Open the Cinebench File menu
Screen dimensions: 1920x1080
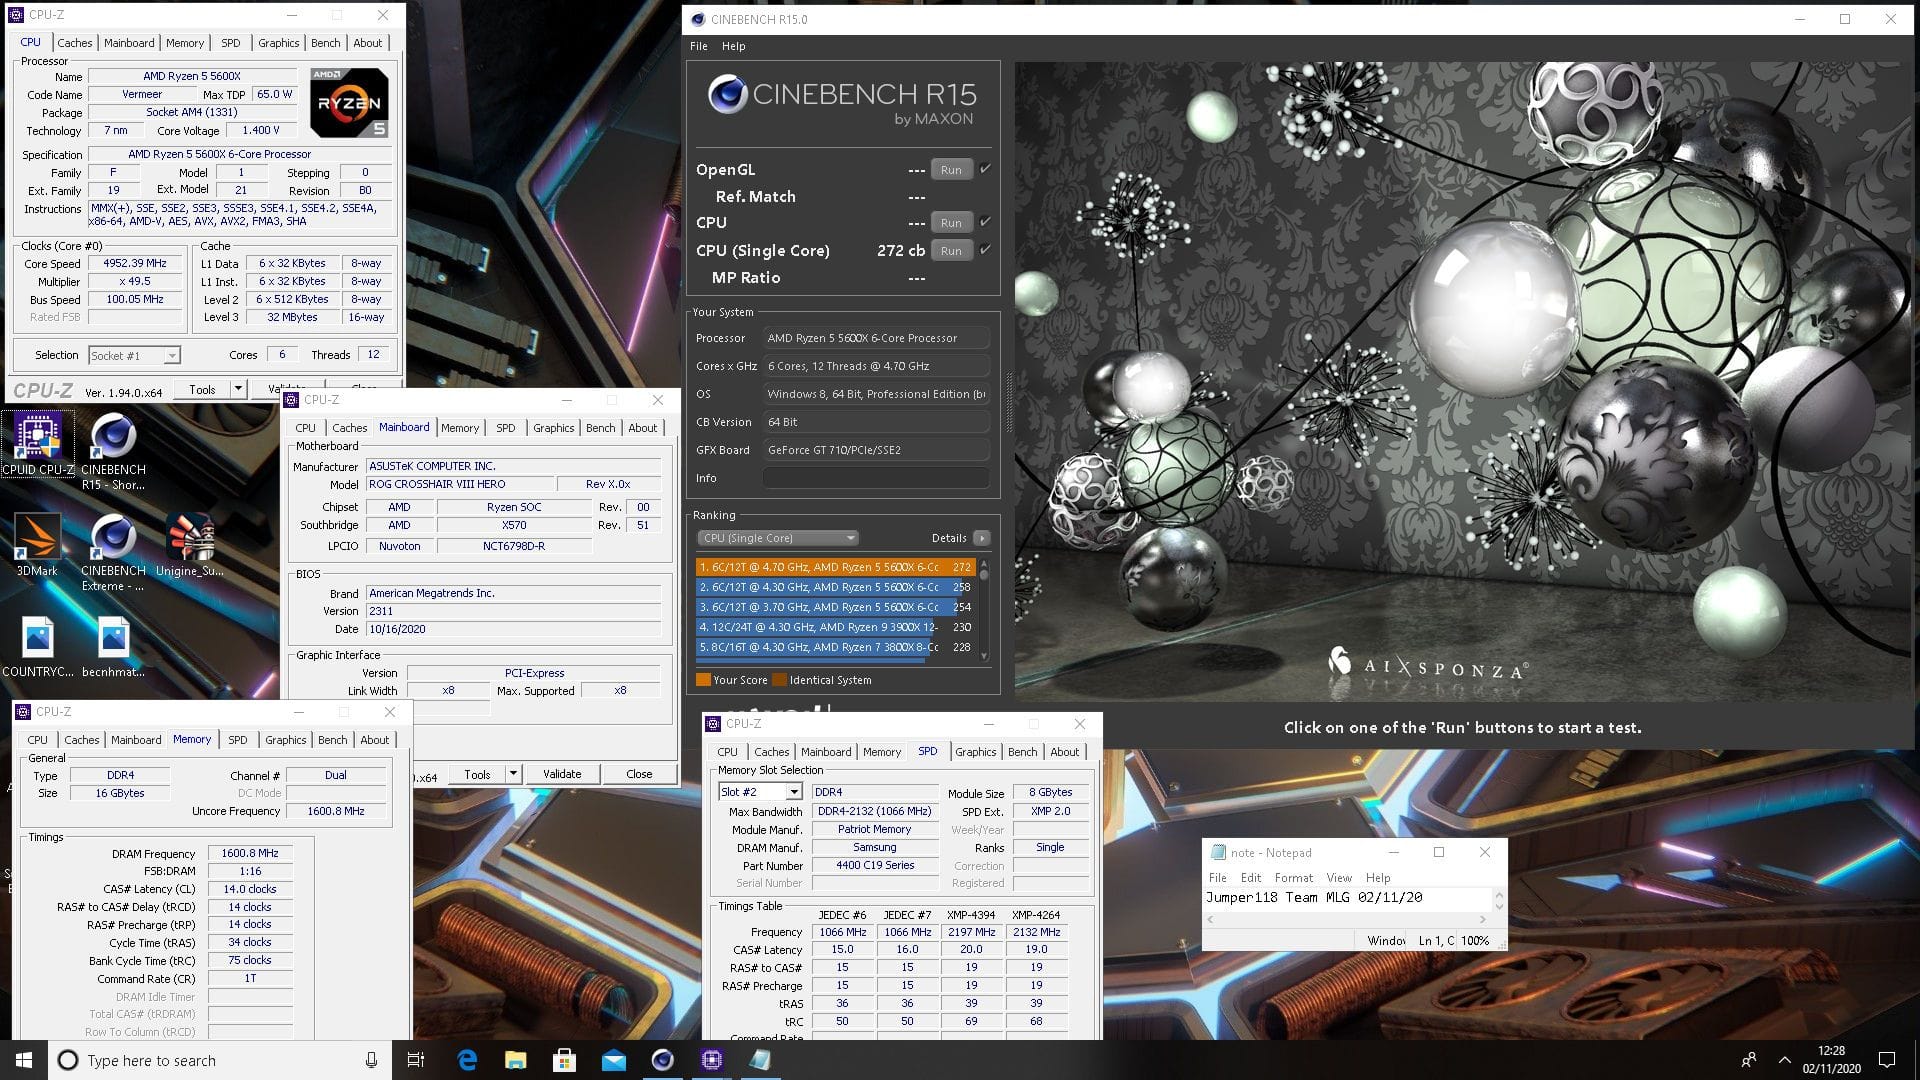tap(699, 46)
